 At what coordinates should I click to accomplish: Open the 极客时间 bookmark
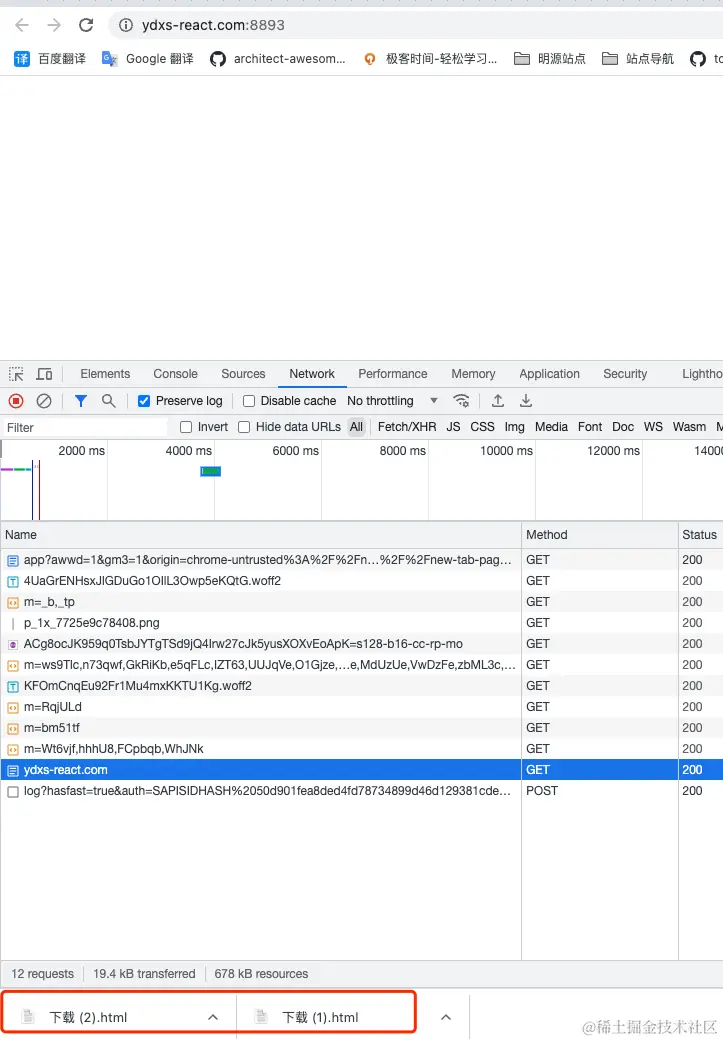[x=430, y=59]
